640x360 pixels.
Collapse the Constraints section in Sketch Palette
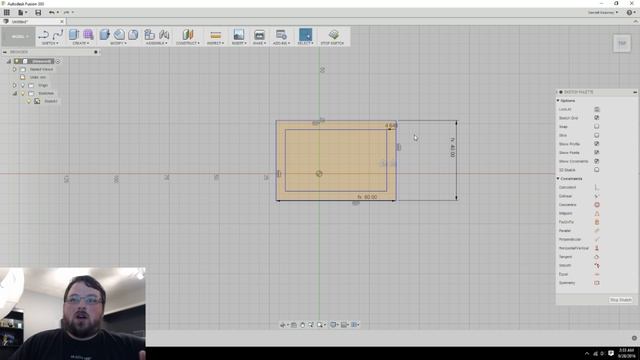(x=558, y=179)
